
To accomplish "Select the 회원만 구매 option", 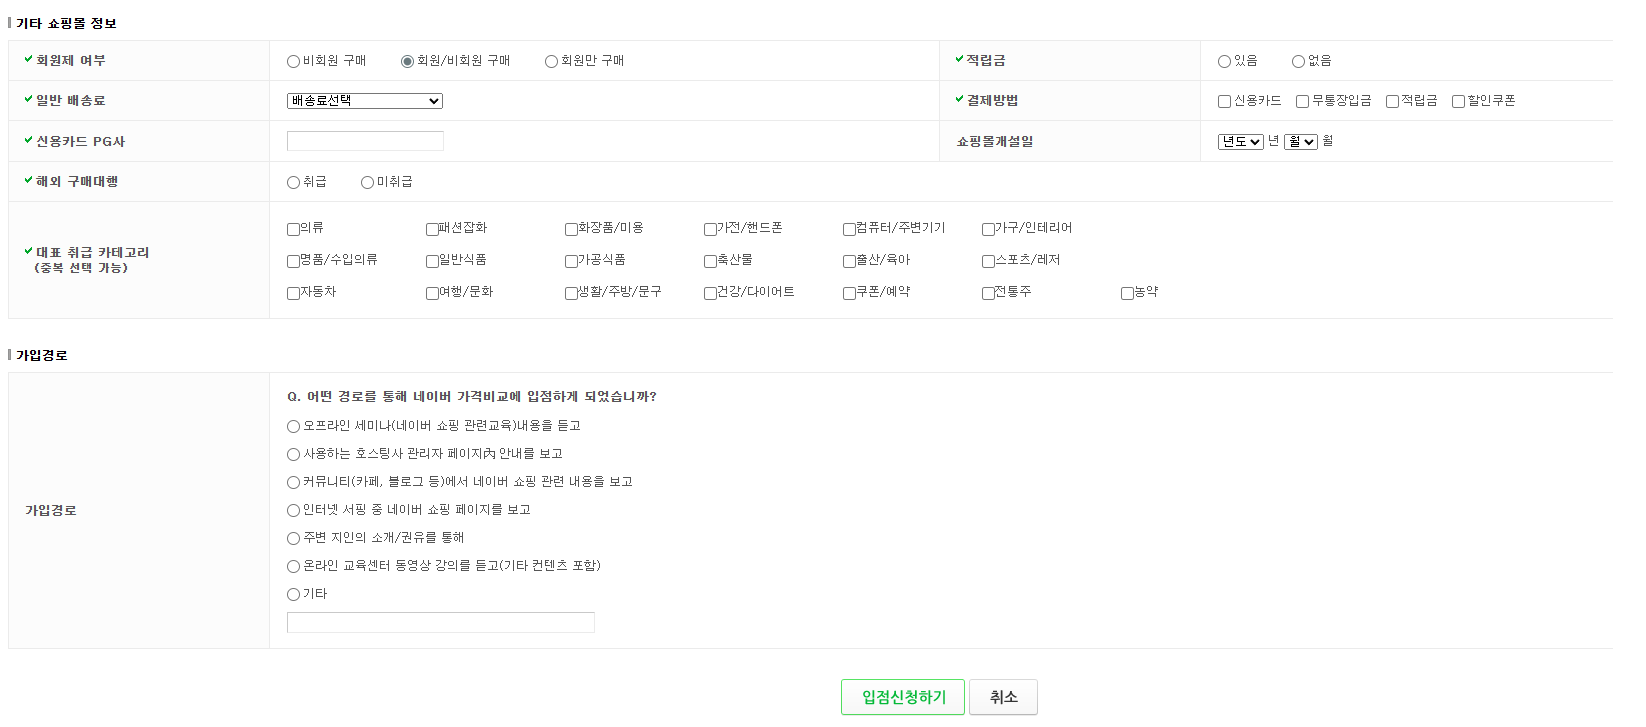I will coord(551,62).
